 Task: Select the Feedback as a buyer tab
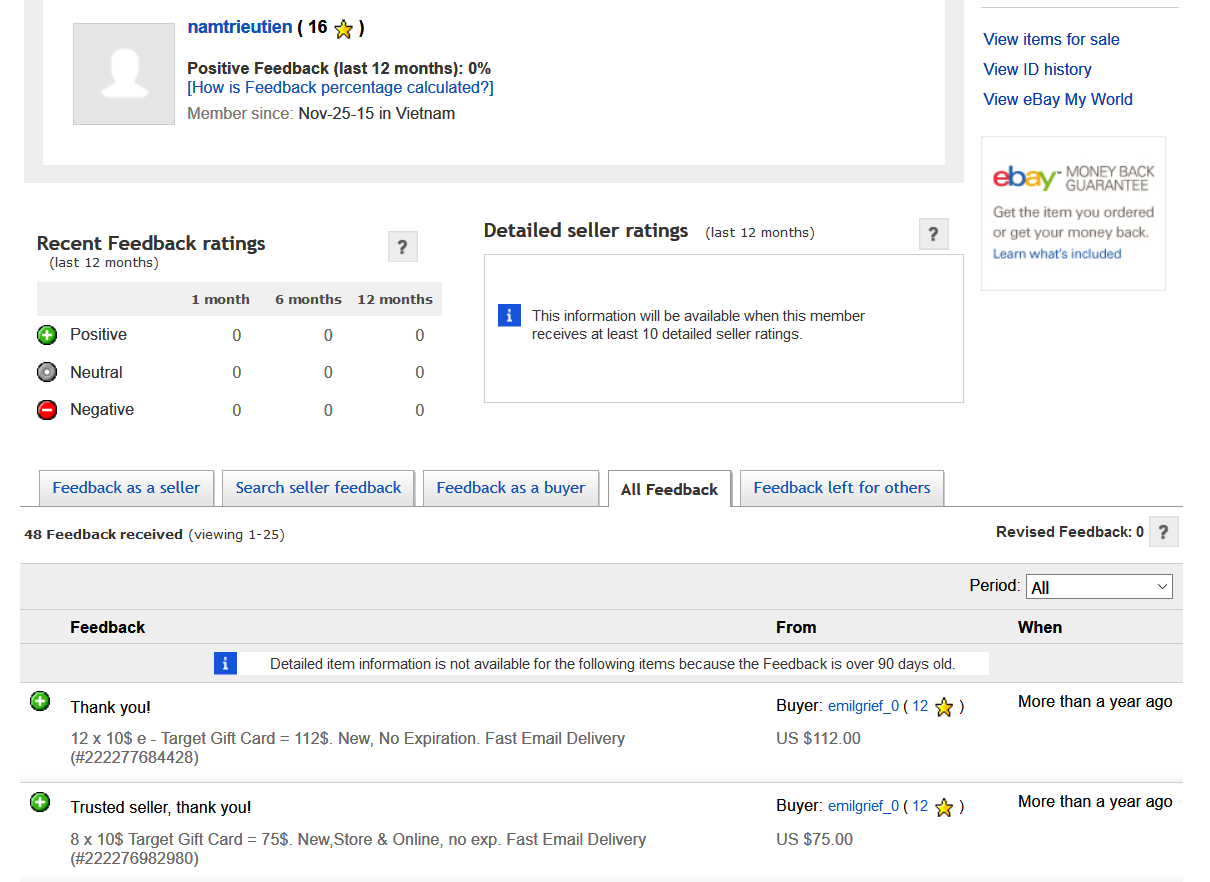510,488
